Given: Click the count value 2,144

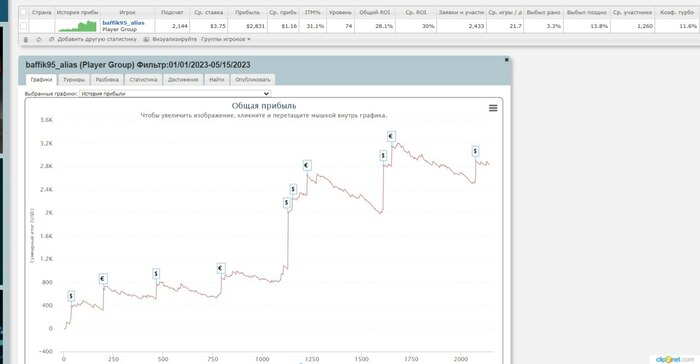Looking at the screenshot, I should click(179, 26).
